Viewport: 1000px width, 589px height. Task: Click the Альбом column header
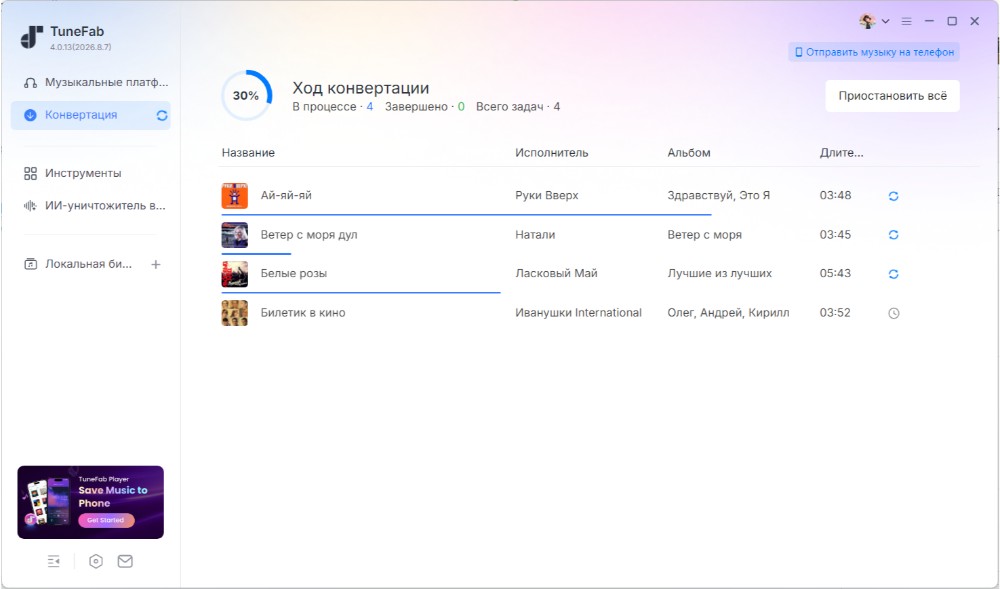coord(689,153)
